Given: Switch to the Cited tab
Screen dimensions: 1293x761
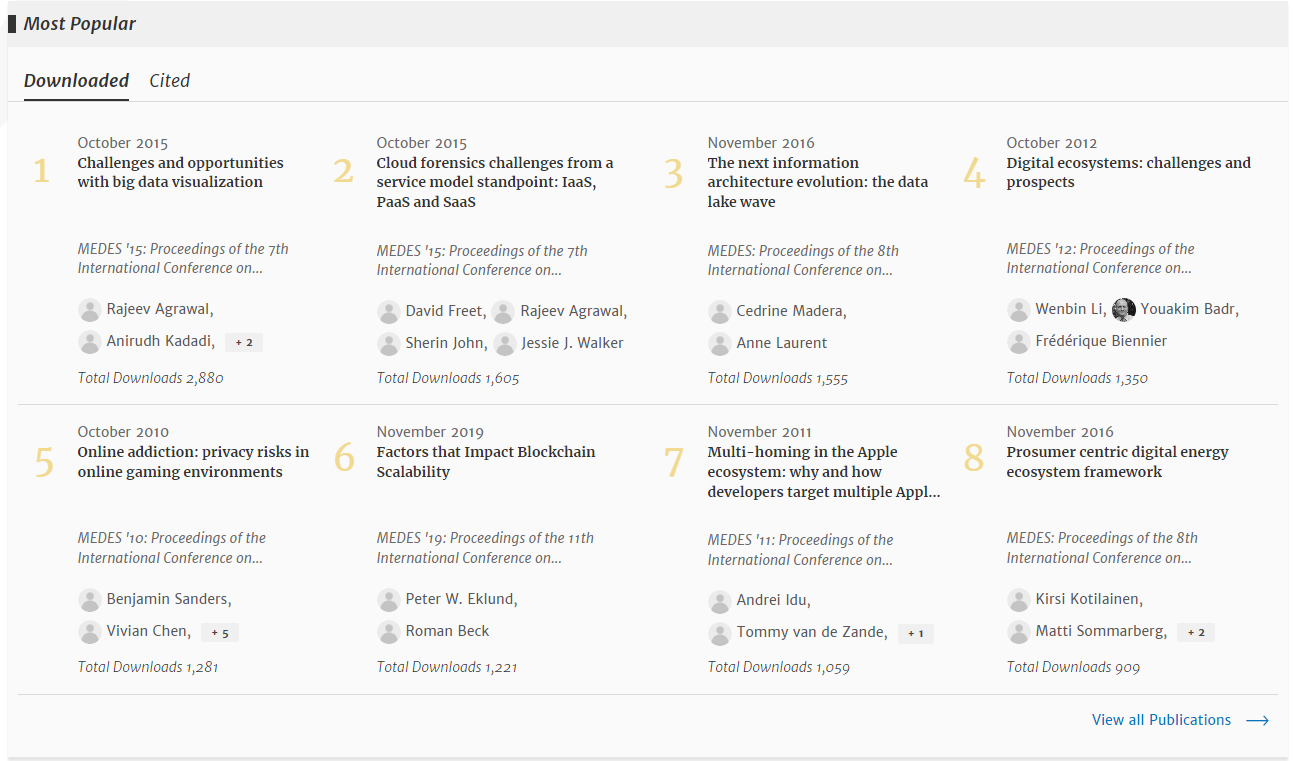Looking at the screenshot, I should point(169,81).
